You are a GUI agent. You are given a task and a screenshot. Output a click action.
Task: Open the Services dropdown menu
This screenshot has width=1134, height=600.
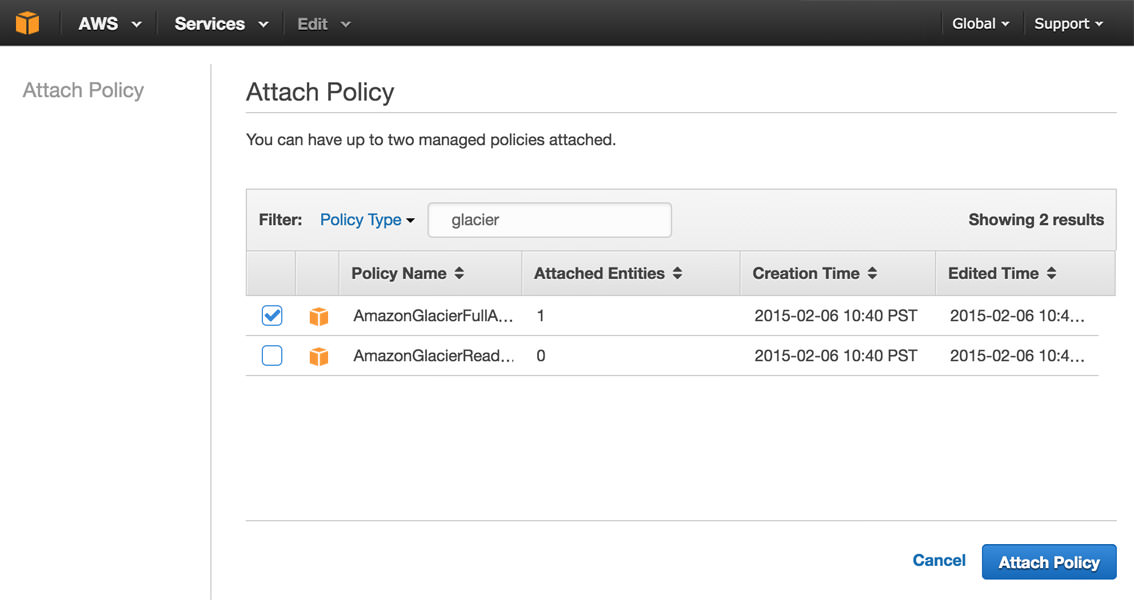[x=221, y=23]
